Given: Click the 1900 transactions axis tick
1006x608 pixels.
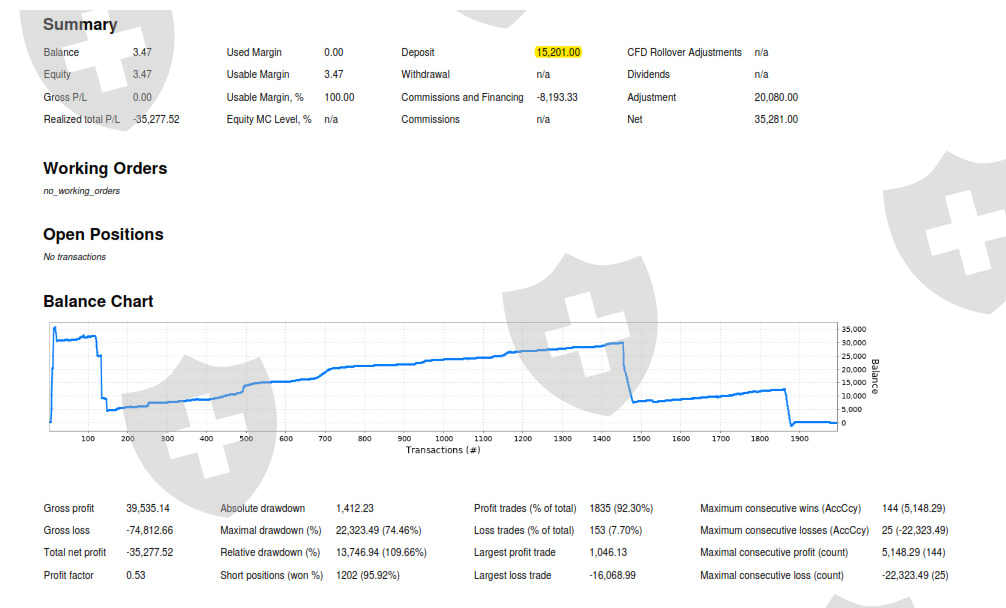Looking at the screenshot, I should (x=799, y=439).
